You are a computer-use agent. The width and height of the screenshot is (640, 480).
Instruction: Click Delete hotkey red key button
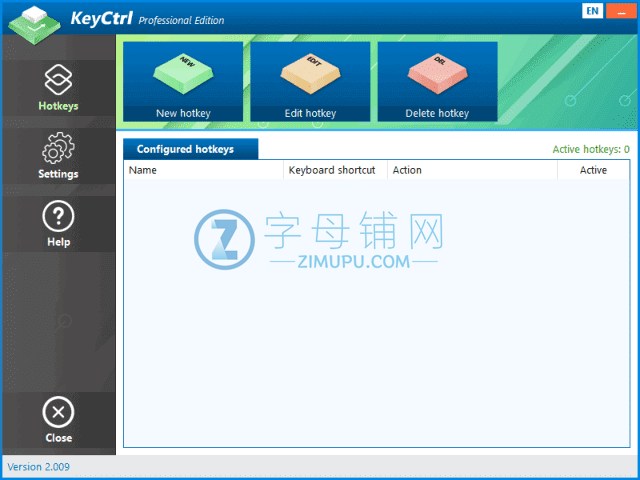point(437,81)
